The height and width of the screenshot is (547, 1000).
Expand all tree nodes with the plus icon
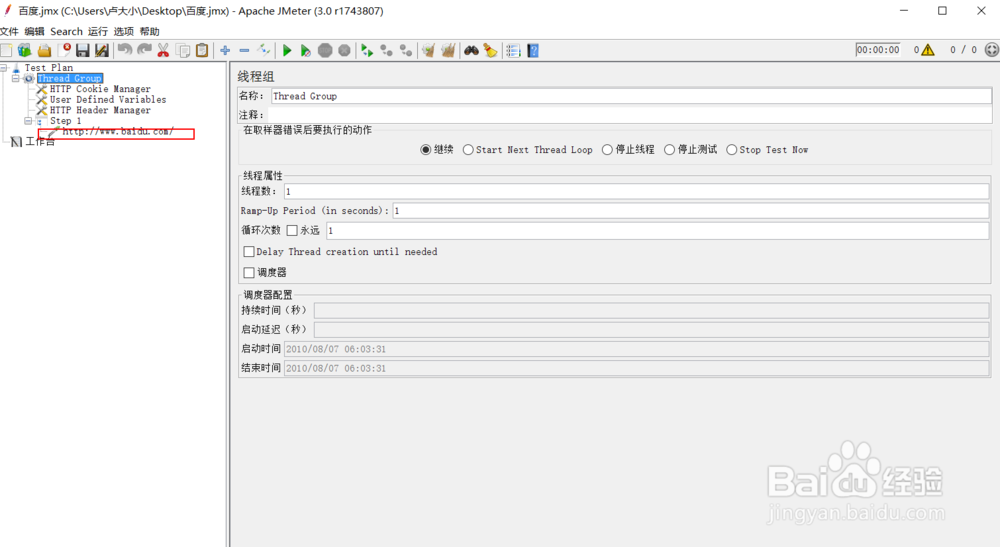(x=225, y=50)
